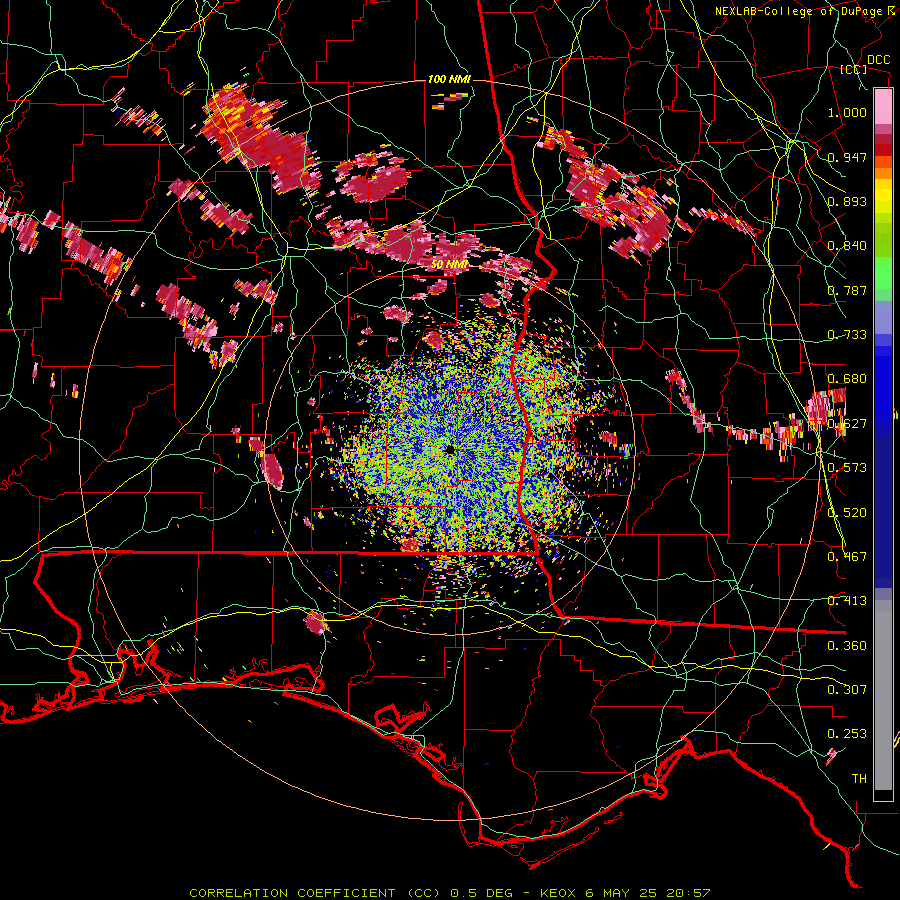Click the 0.520 color scale label
900x900 pixels.
pyautogui.click(x=847, y=513)
